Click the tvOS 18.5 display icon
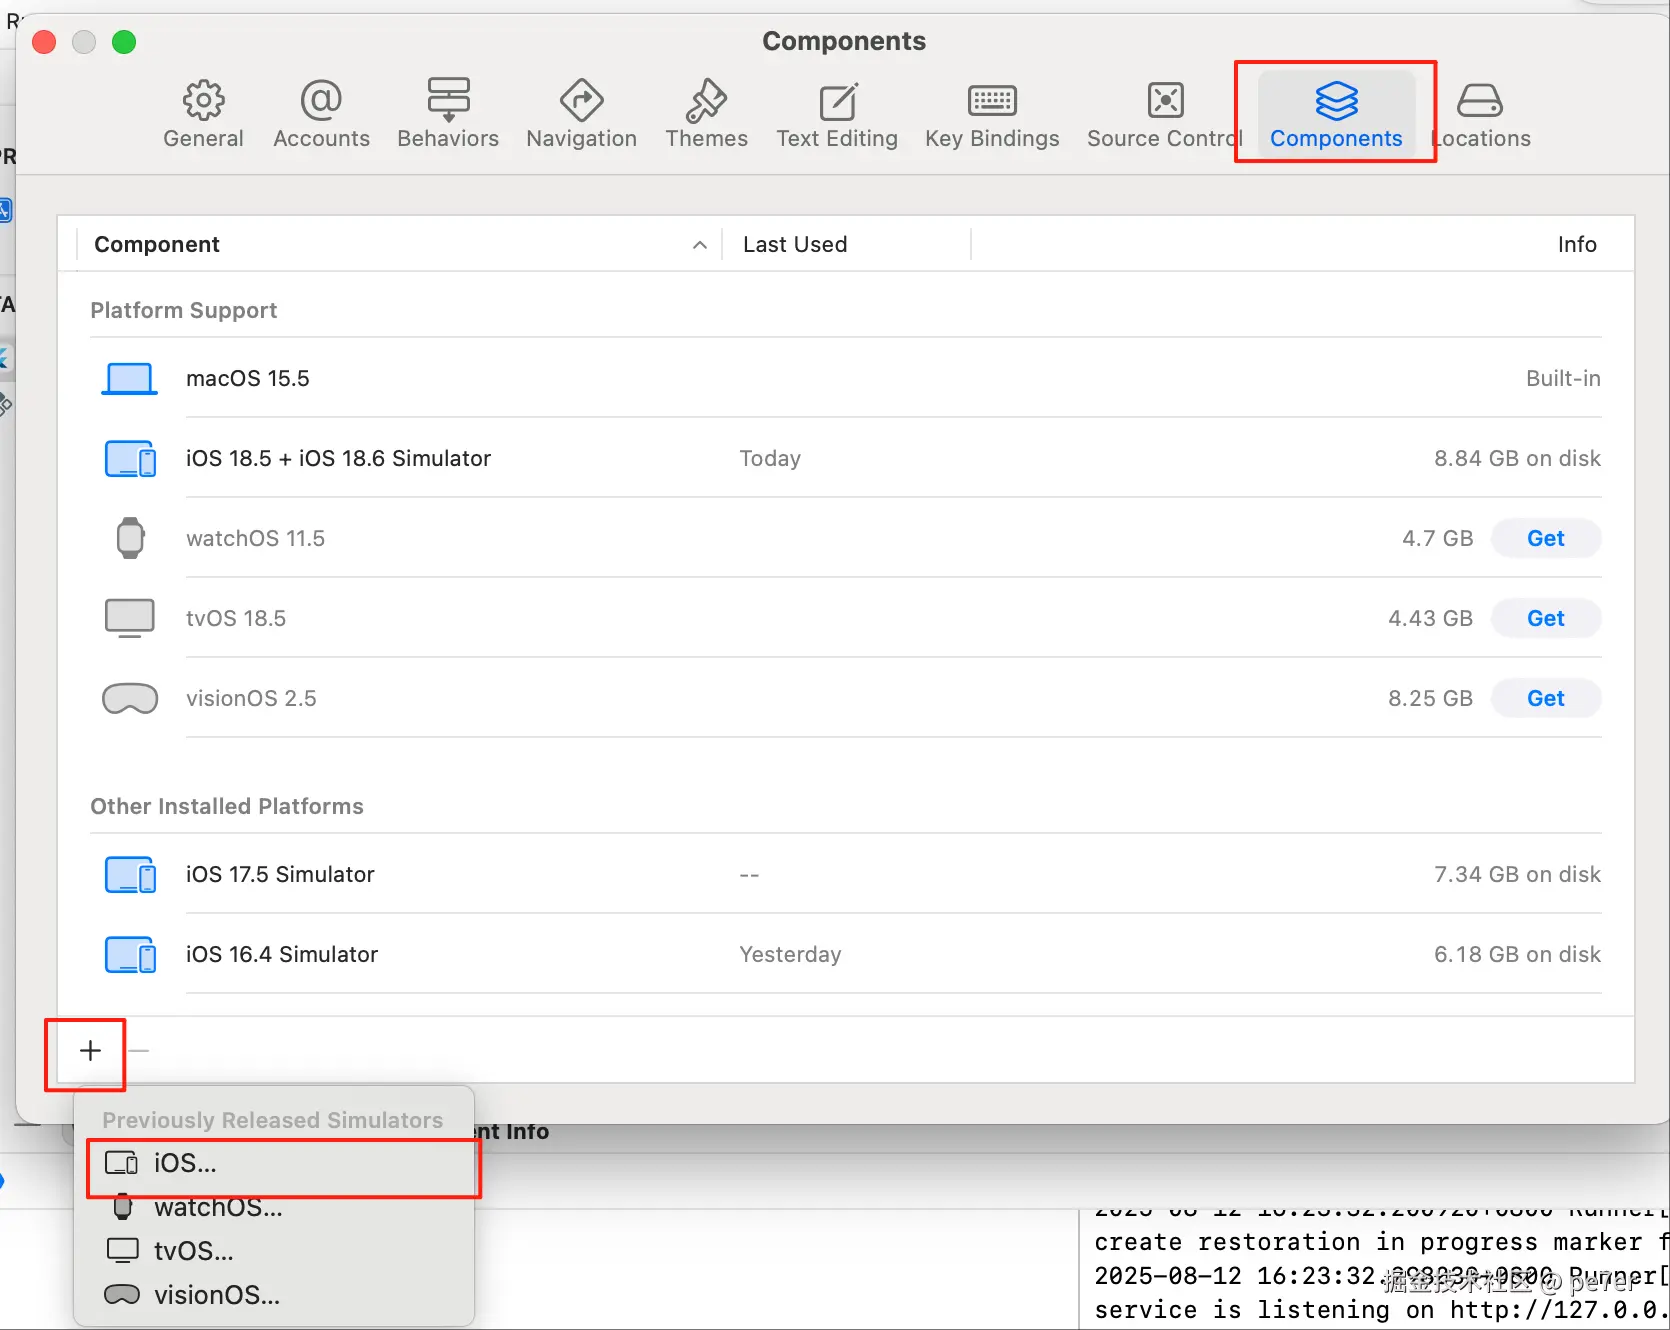The width and height of the screenshot is (1670, 1330). coord(130,618)
